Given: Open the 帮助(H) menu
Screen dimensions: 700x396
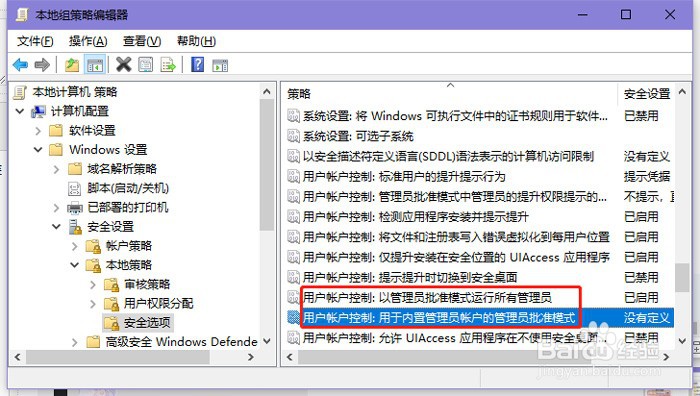Looking at the screenshot, I should (196, 41).
